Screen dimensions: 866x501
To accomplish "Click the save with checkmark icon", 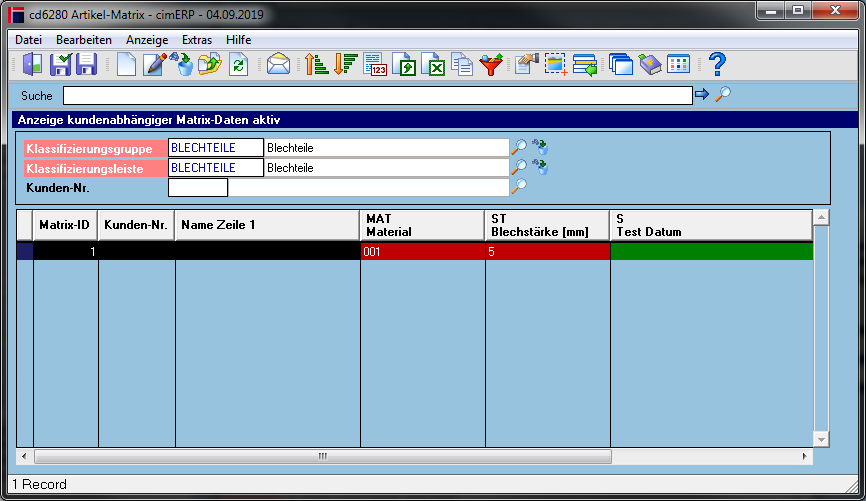I will click(x=60, y=65).
